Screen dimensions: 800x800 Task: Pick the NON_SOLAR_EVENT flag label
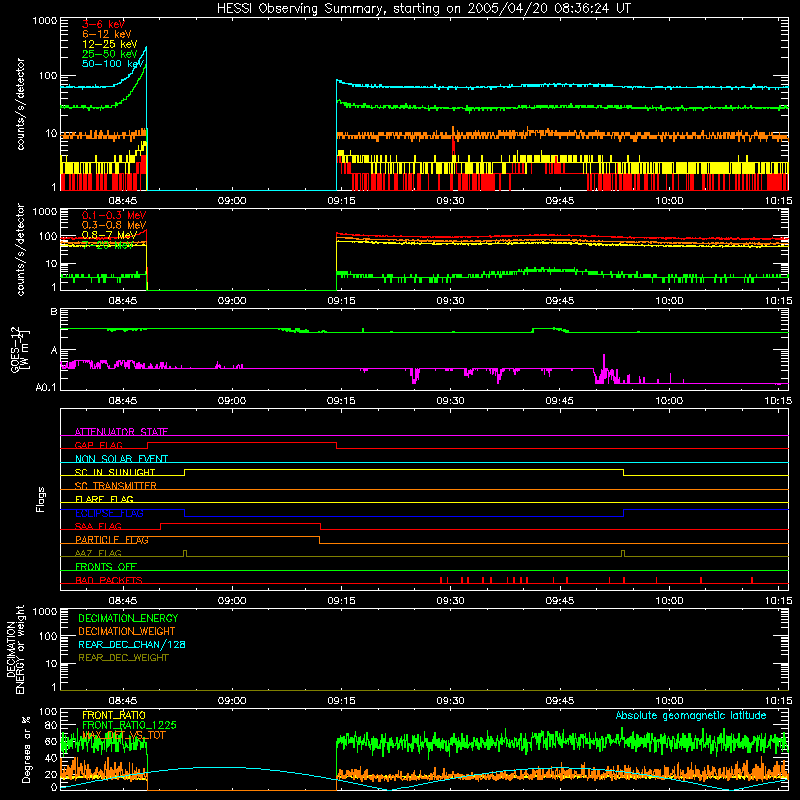click(x=121, y=459)
